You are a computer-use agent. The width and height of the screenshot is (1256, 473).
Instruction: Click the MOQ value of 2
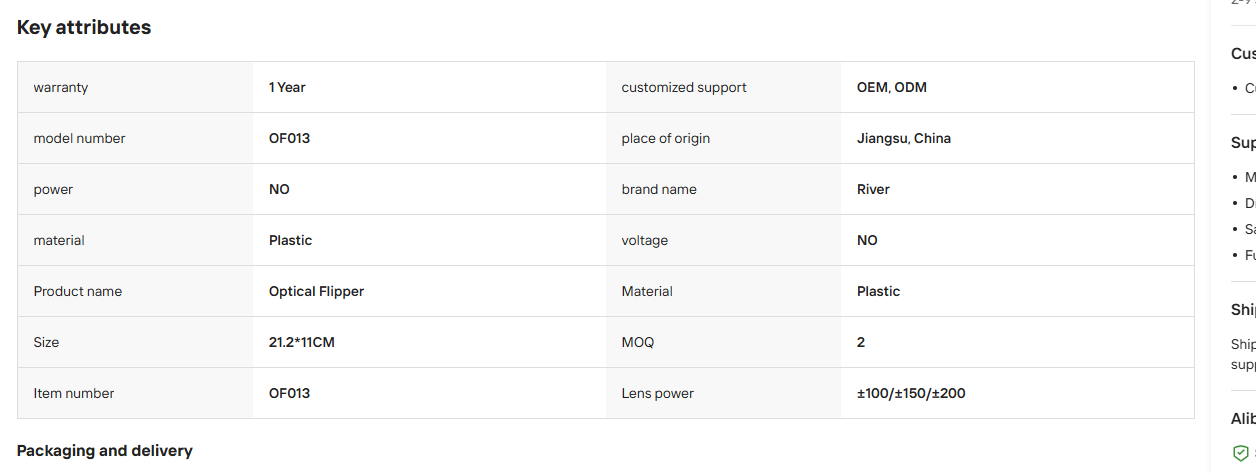click(861, 342)
